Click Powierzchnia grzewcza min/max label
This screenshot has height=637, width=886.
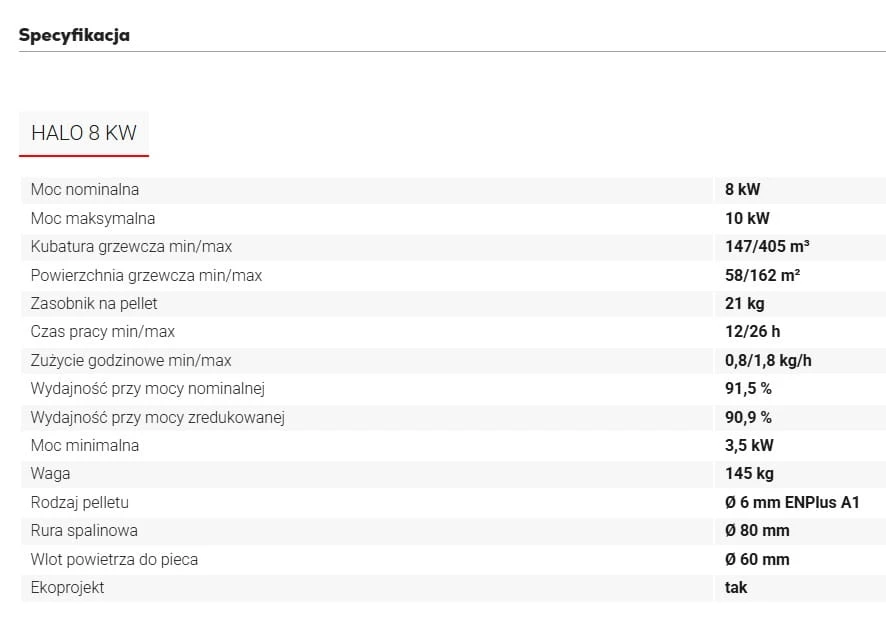point(146,275)
